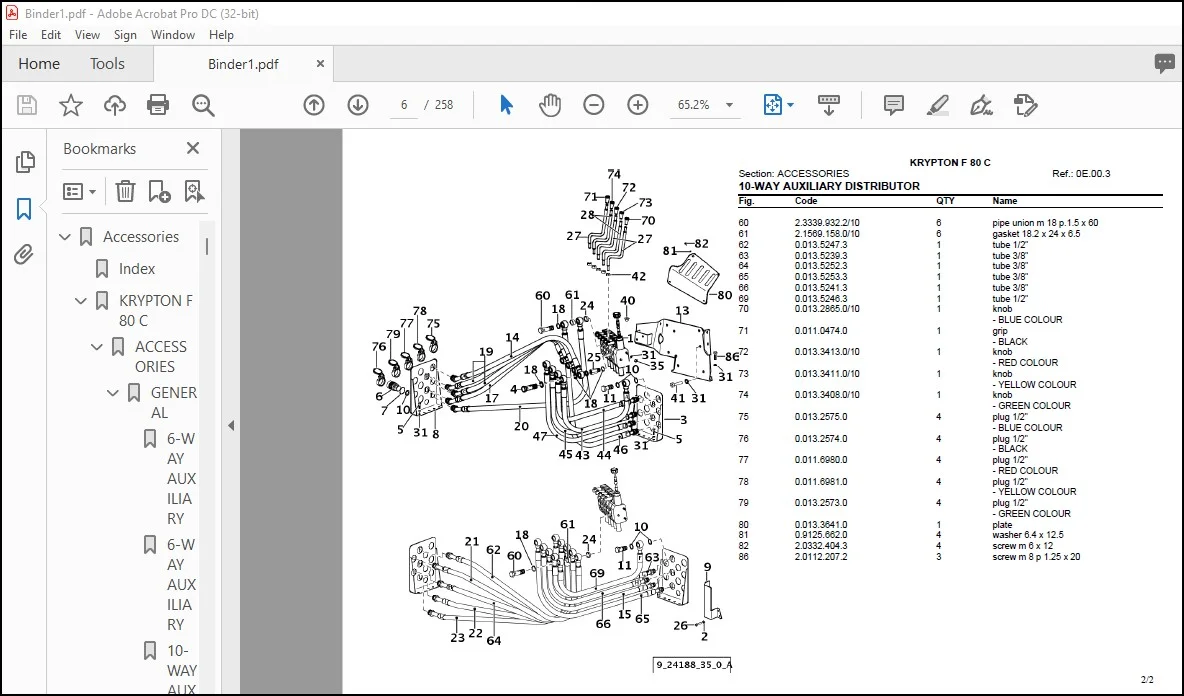Open the Sign document pen tool
1184x696 pixels.
pos(981,105)
